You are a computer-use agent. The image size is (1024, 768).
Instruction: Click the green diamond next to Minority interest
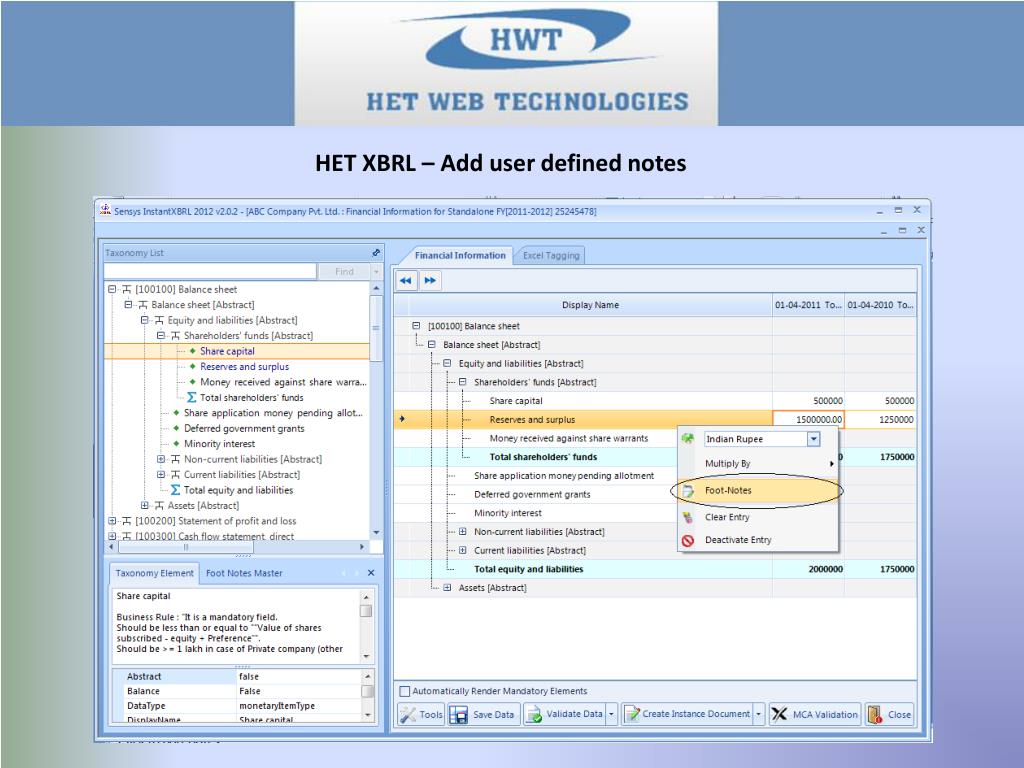(176, 443)
